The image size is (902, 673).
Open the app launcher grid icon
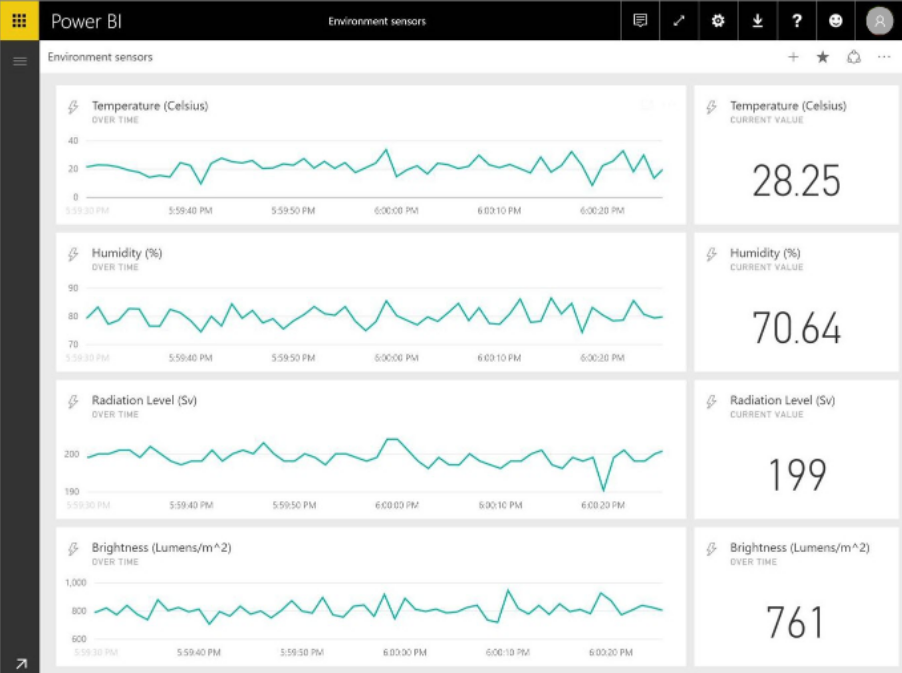click(19, 21)
